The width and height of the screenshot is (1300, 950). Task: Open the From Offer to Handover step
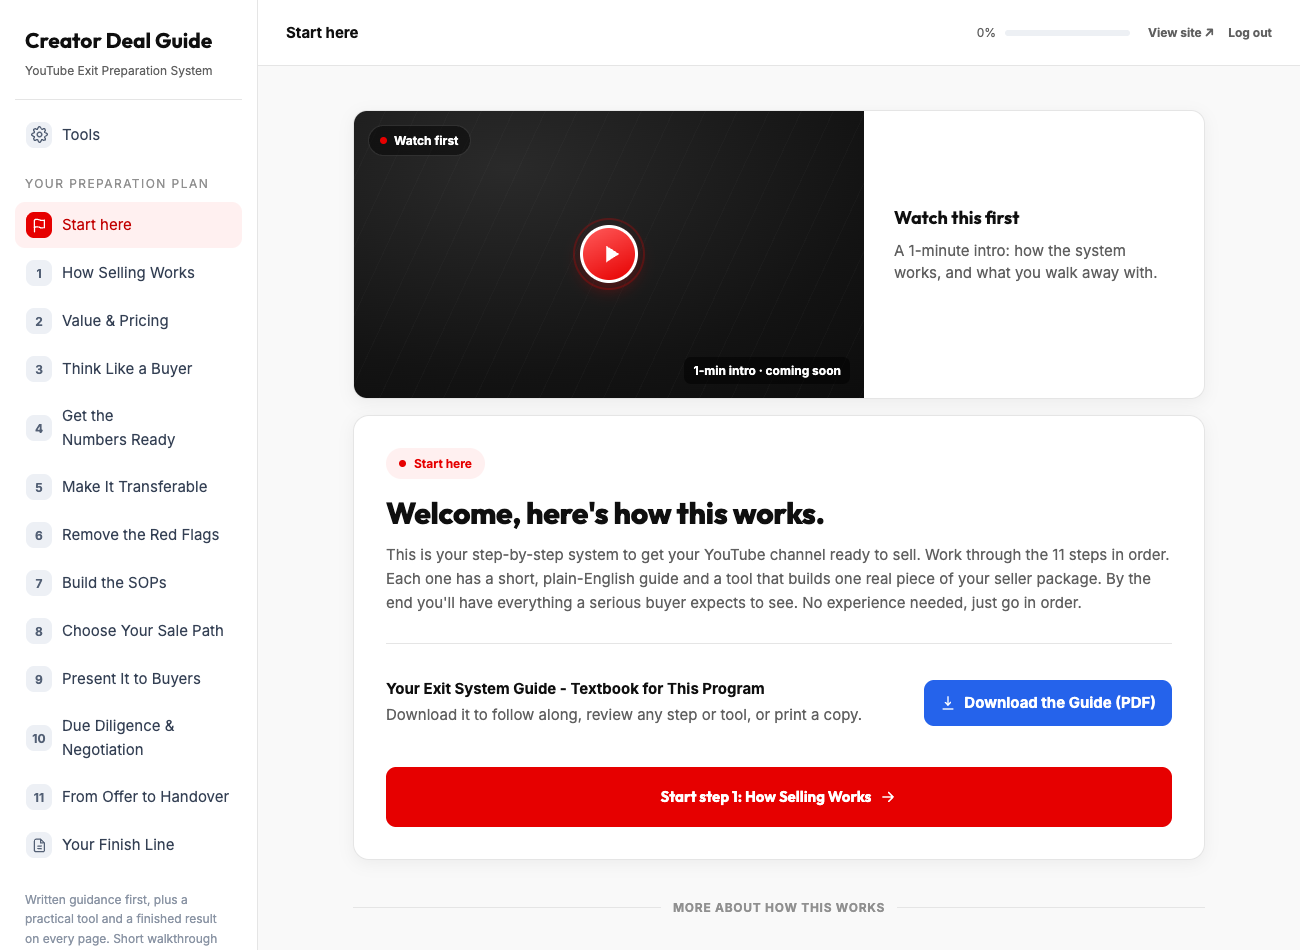pyautogui.click(x=129, y=797)
